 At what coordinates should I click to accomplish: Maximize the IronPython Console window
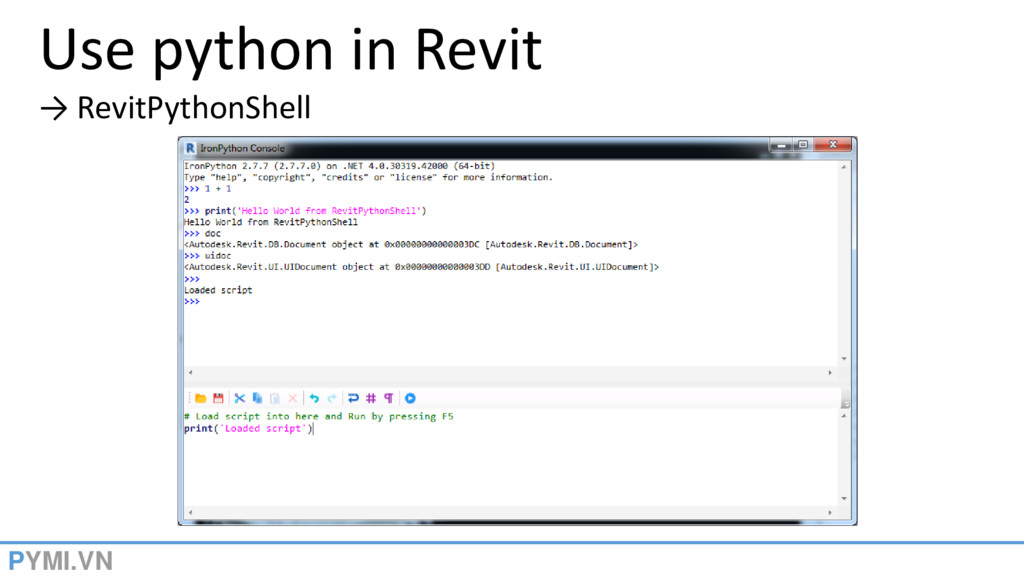point(803,145)
